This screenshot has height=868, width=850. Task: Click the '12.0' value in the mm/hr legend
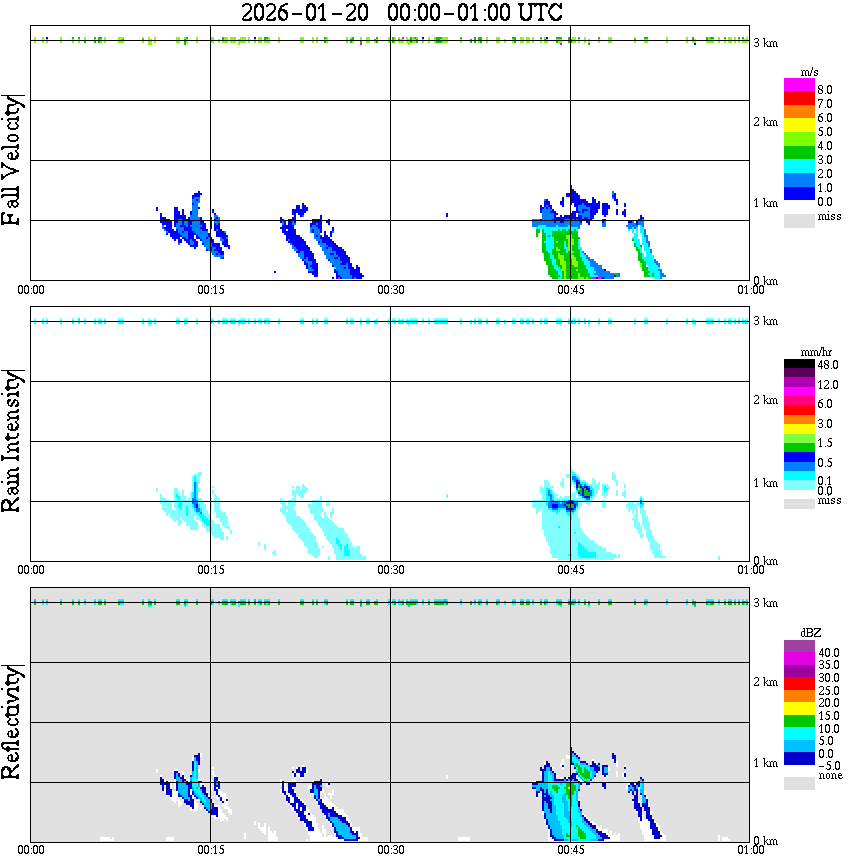[828, 385]
